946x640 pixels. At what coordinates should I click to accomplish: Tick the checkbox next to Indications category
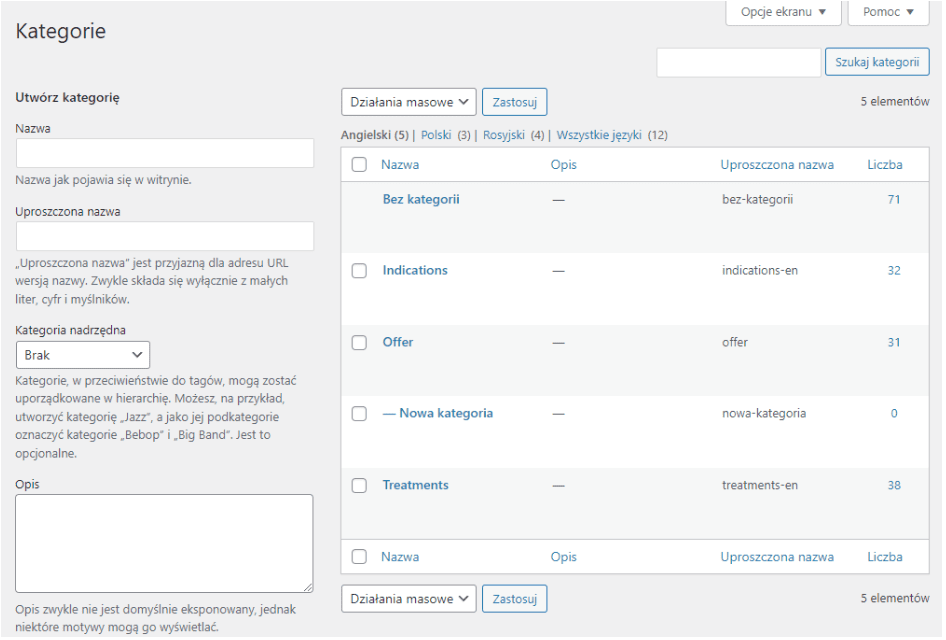tap(359, 271)
